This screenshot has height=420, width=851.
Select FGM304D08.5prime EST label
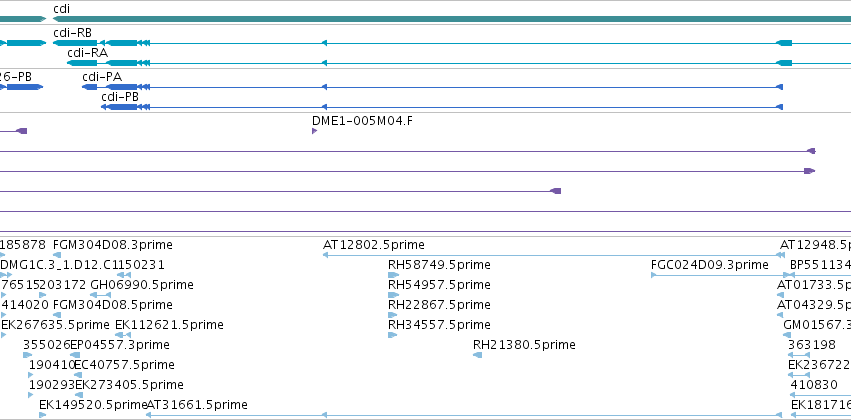[x=113, y=305]
